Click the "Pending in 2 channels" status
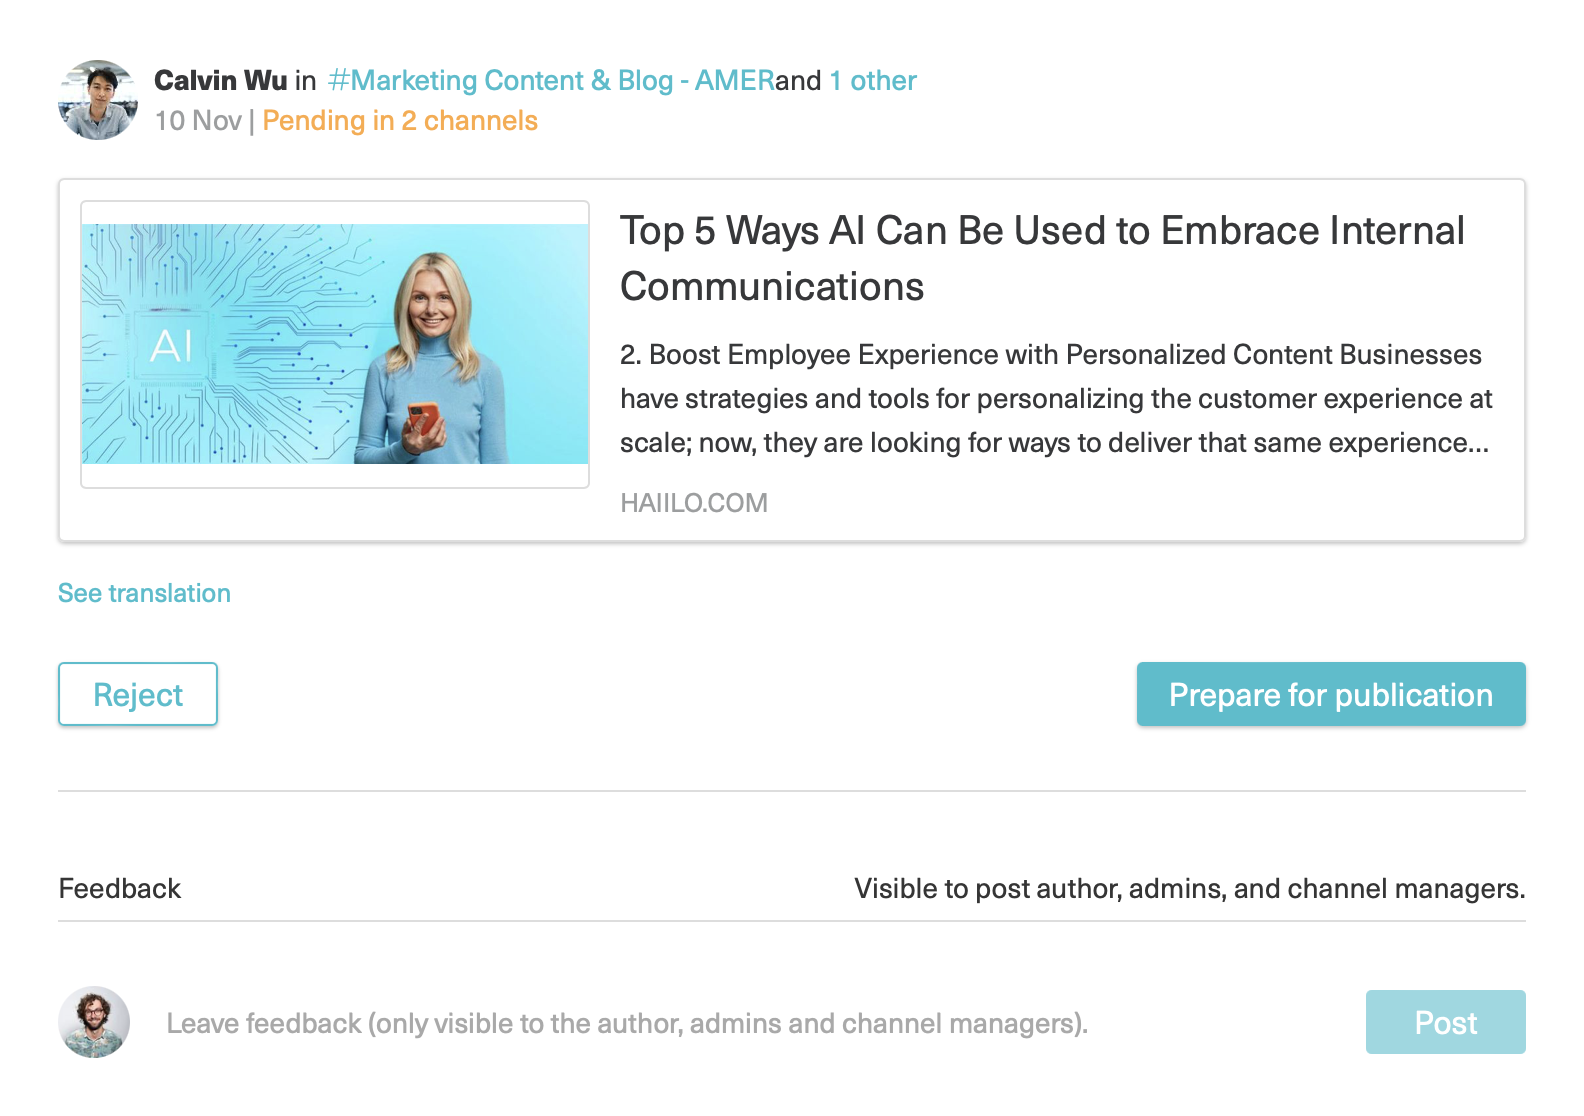Screen dimensions: 1584x1116 tap(400, 121)
